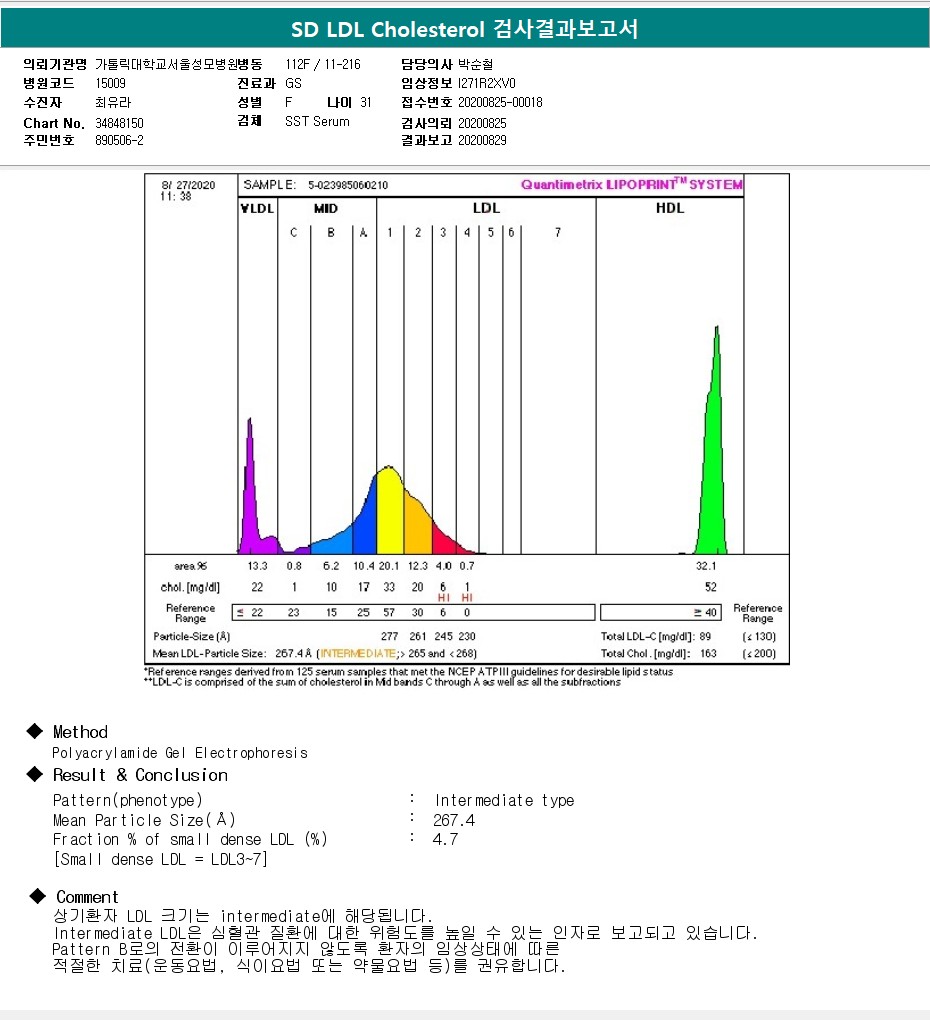Click the HI flag below cholesterol value 6
Screen dimensions: 930x1020
point(444,598)
